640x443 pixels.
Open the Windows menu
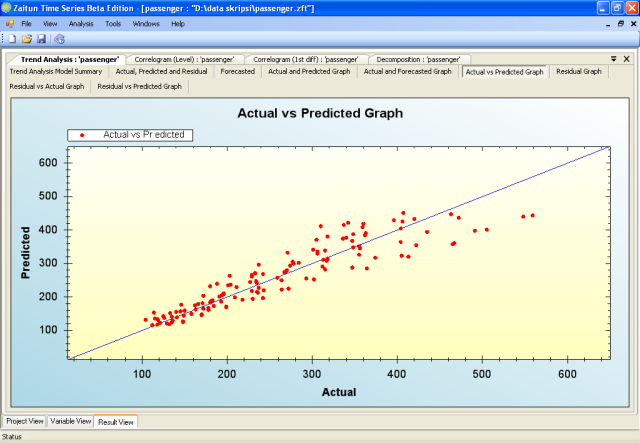[x=146, y=22]
